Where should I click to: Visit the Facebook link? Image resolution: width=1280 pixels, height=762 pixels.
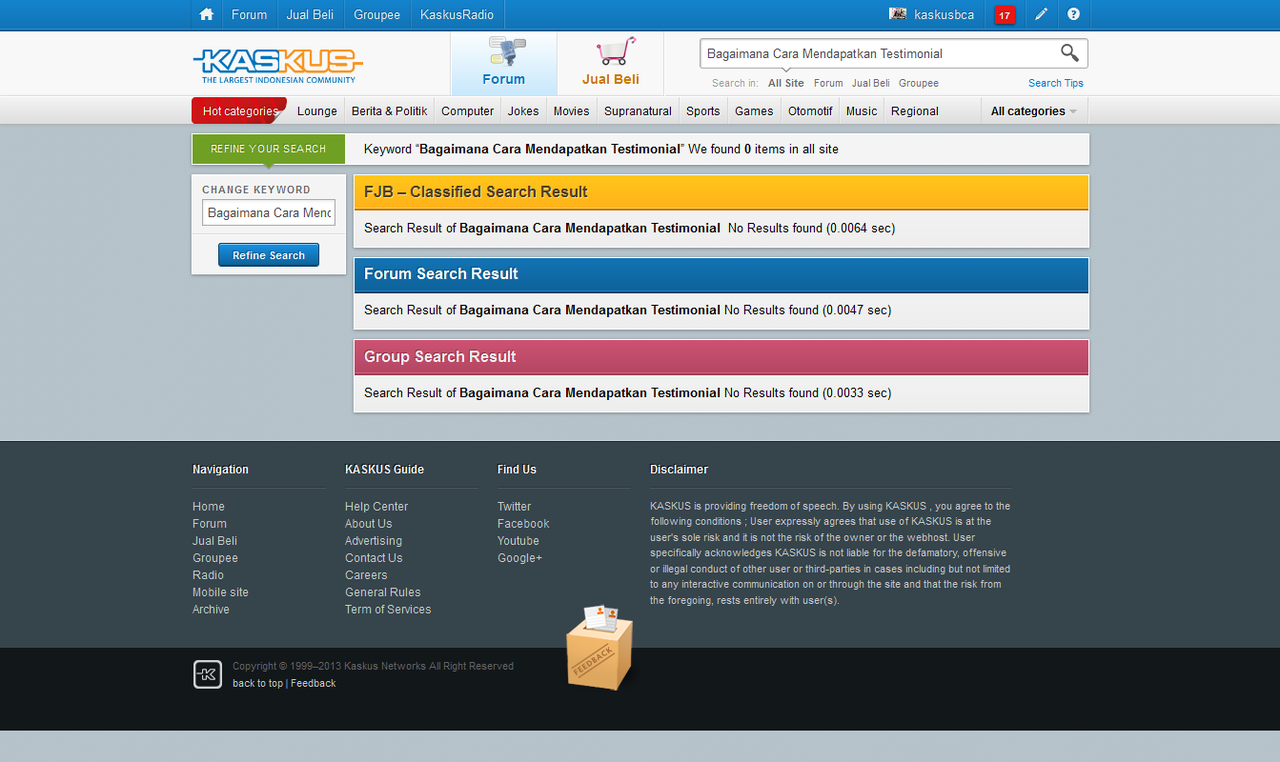(524, 524)
